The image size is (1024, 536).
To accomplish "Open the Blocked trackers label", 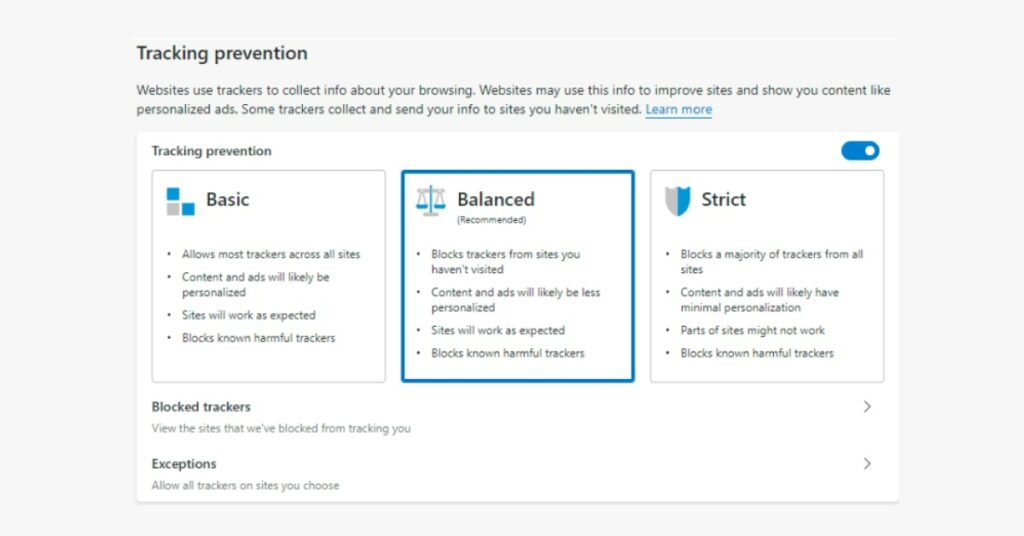I will tap(201, 407).
